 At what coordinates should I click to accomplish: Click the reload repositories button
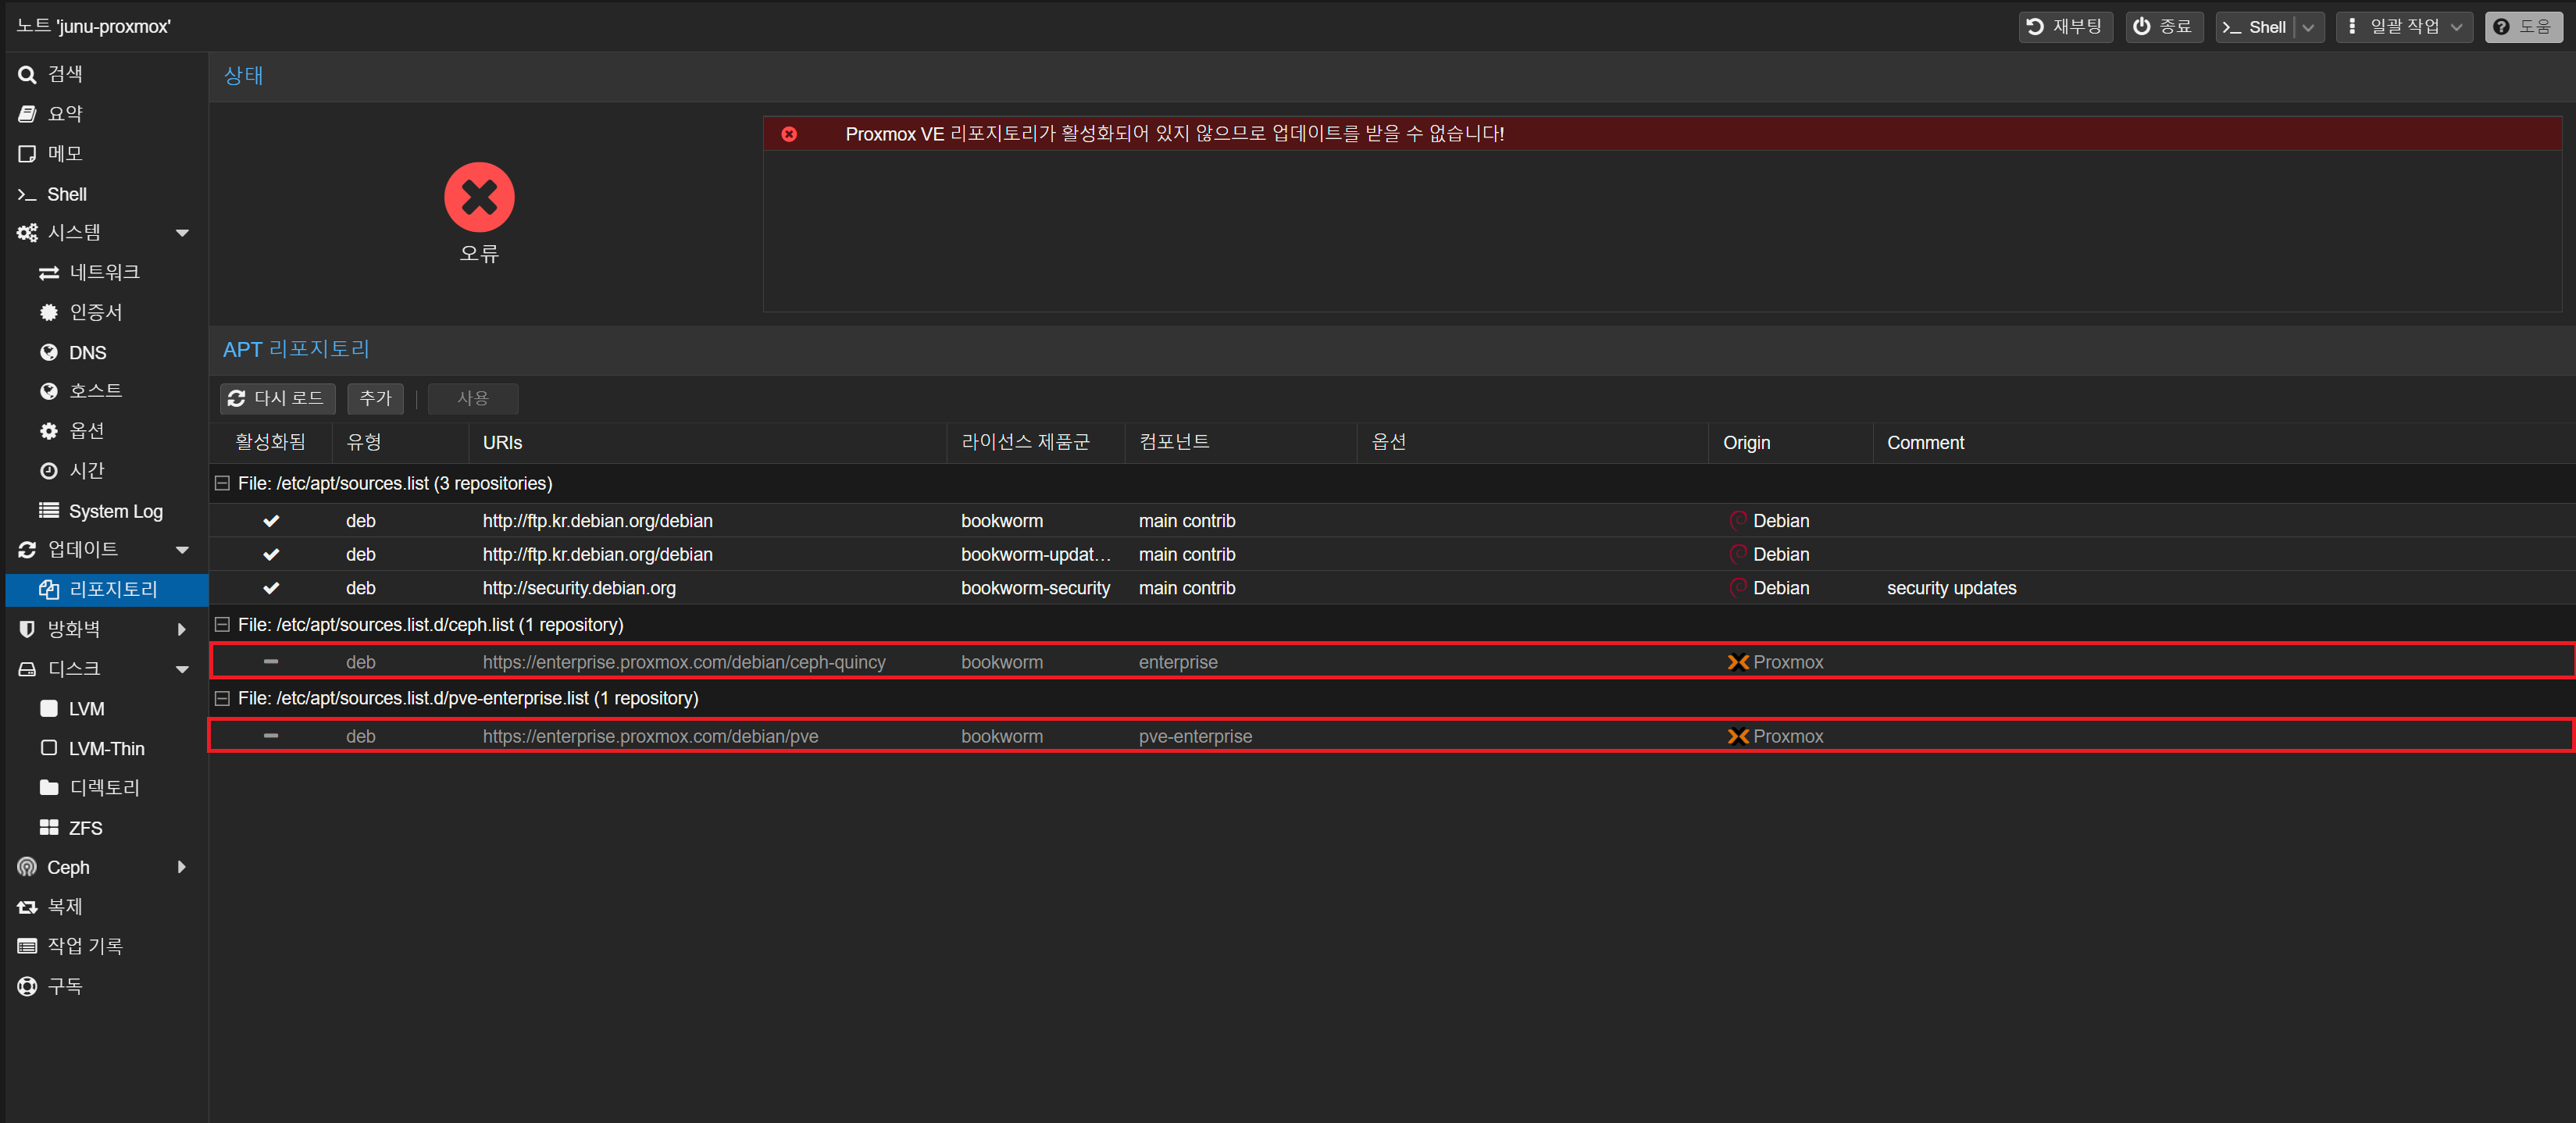point(277,398)
